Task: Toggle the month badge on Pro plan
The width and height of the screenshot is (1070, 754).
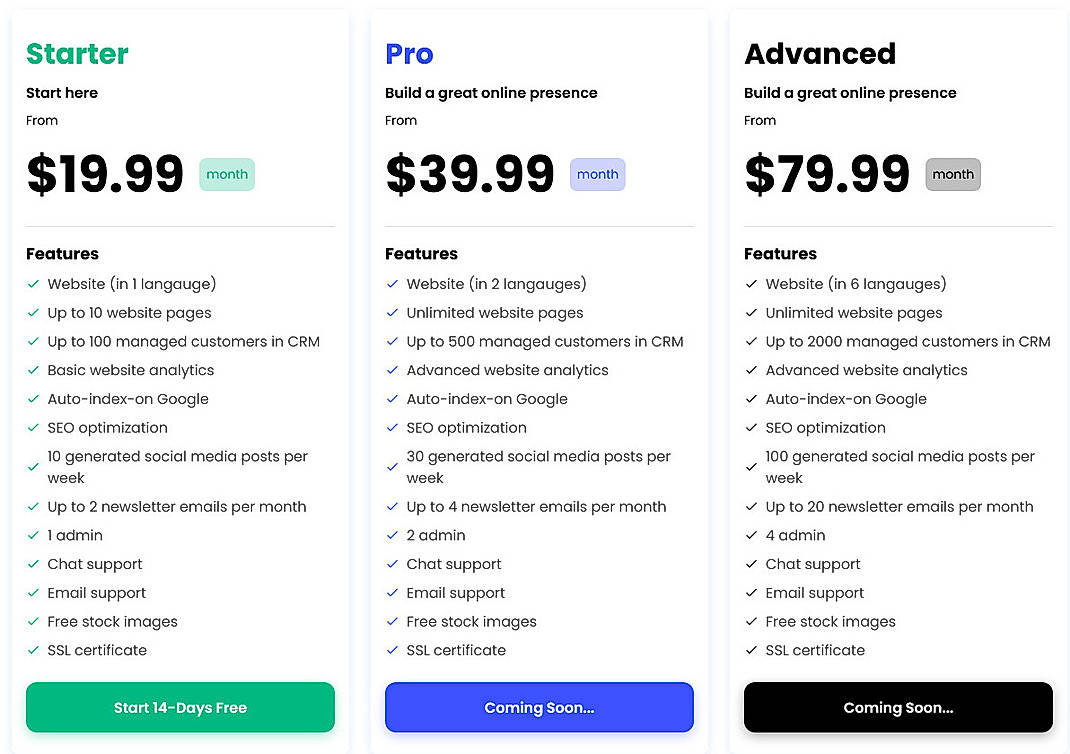Action: tap(597, 174)
